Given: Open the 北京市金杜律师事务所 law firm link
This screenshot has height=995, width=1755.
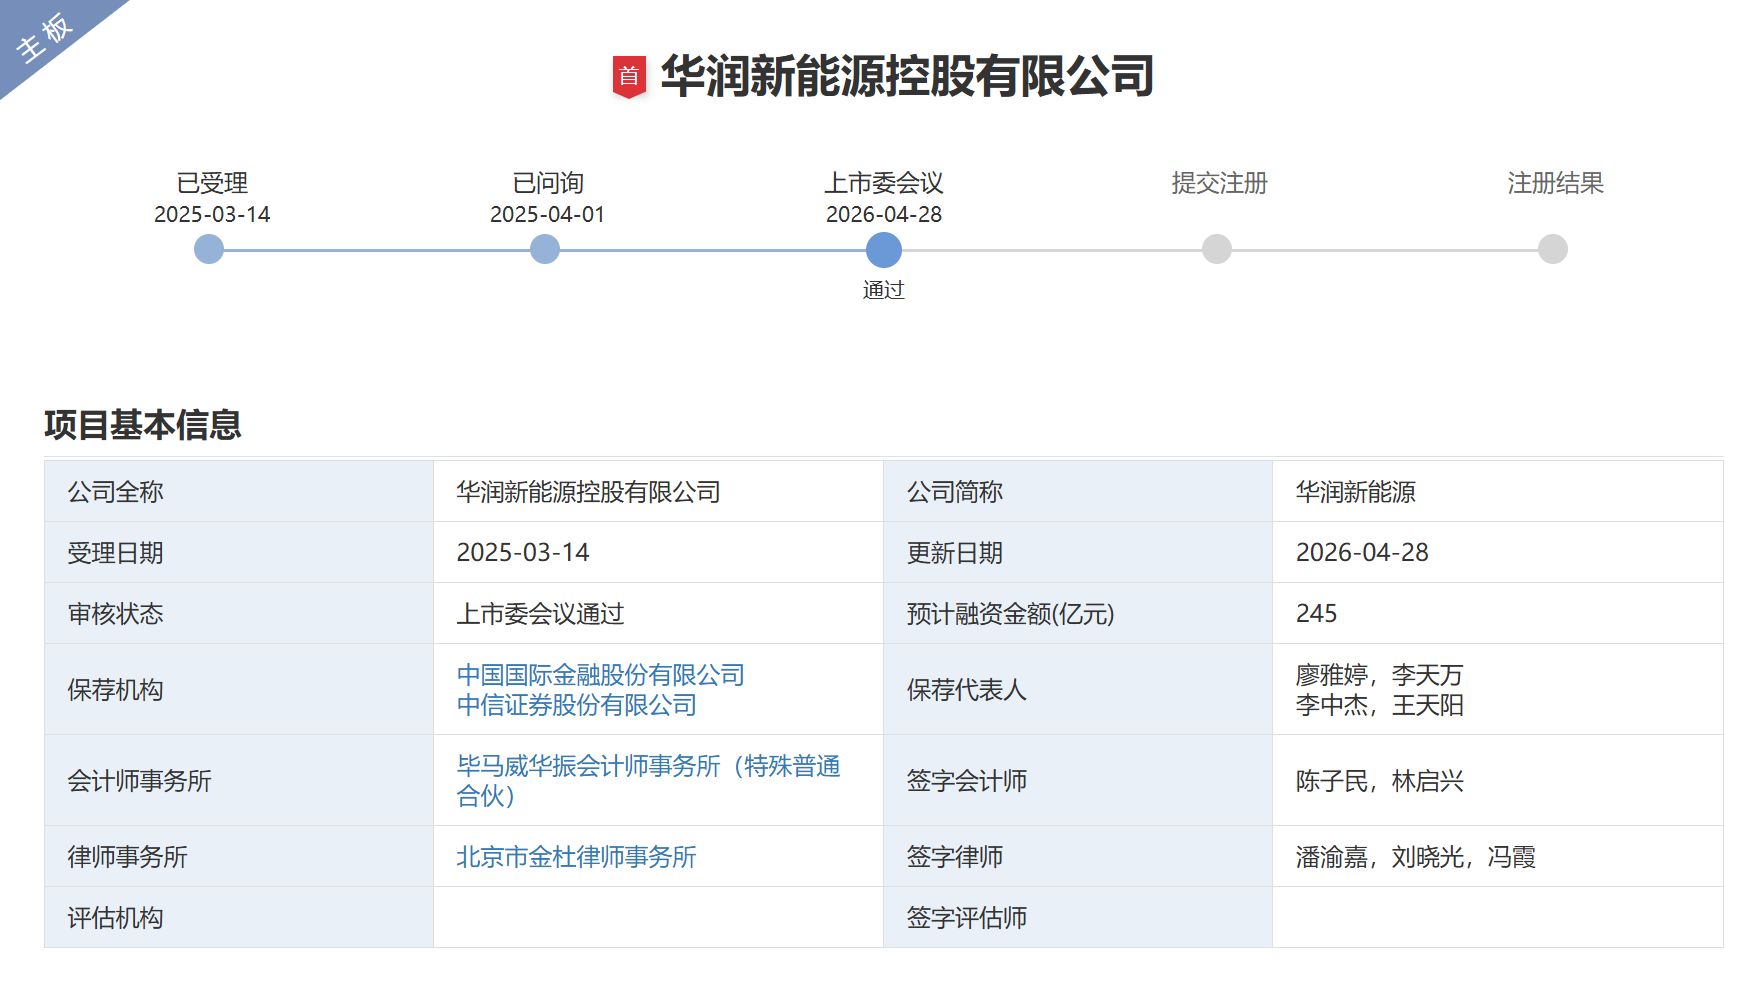Looking at the screenshot, I should (576, 857).
